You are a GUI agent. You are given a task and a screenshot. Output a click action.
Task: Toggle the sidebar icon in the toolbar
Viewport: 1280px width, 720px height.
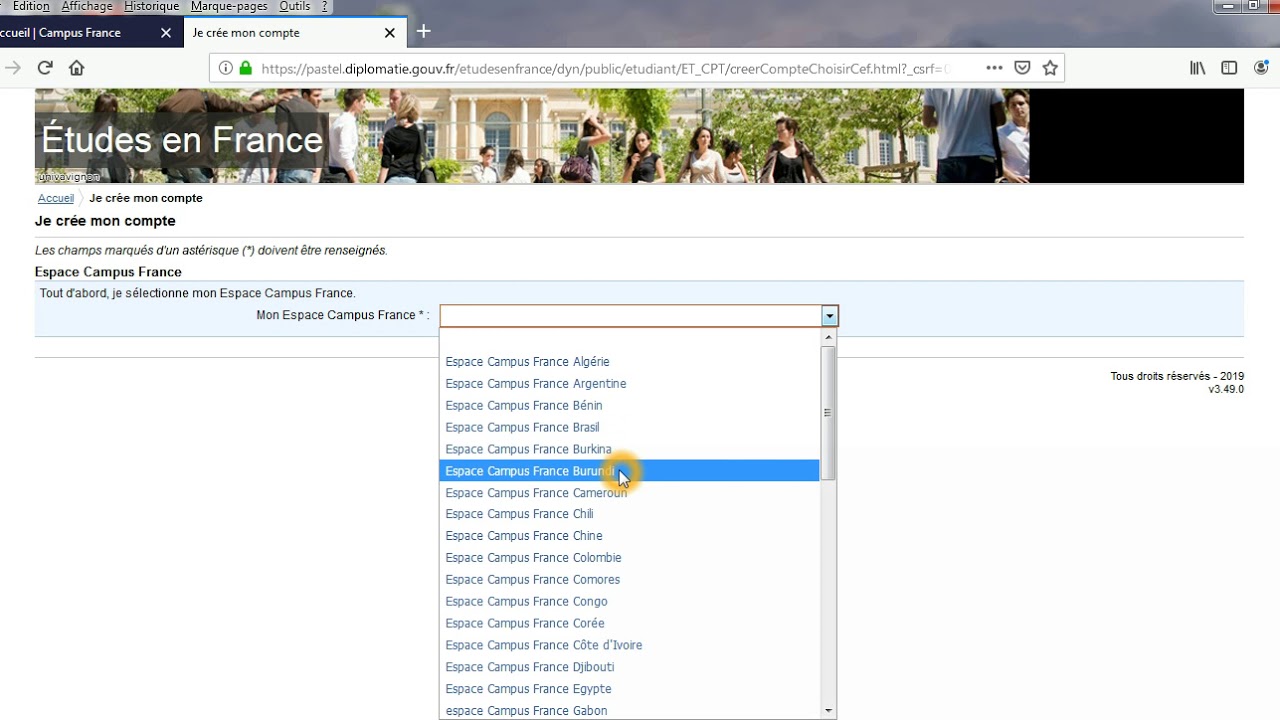tap(1229, 68)
